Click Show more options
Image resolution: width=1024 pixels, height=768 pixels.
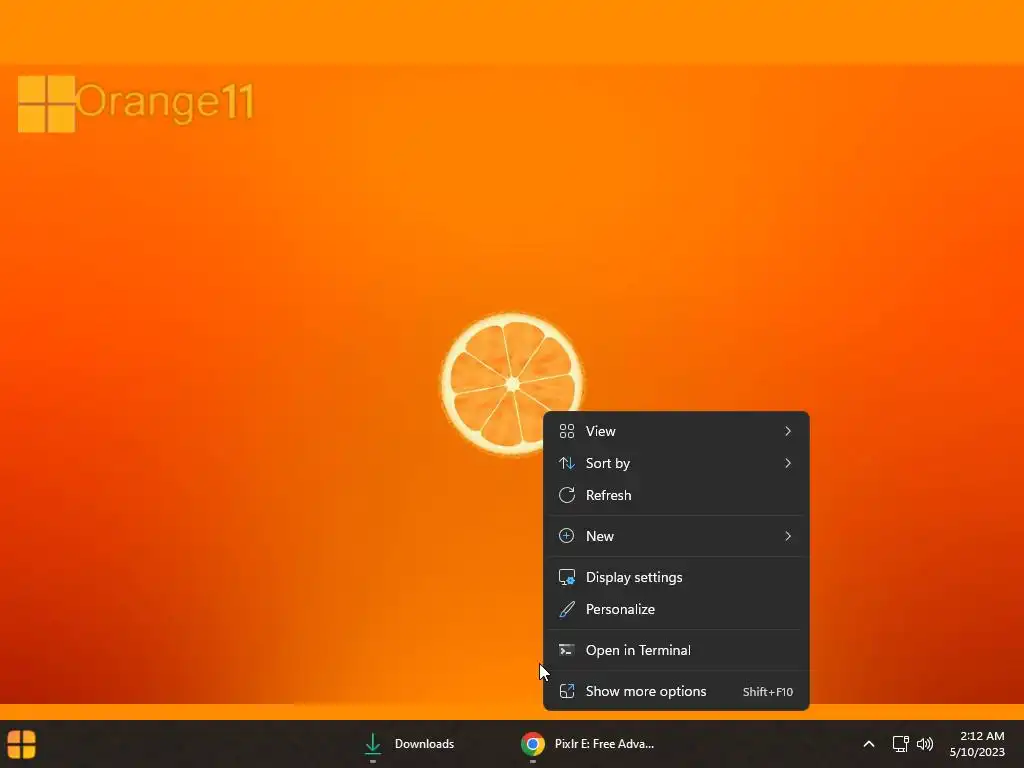[676, 692]
